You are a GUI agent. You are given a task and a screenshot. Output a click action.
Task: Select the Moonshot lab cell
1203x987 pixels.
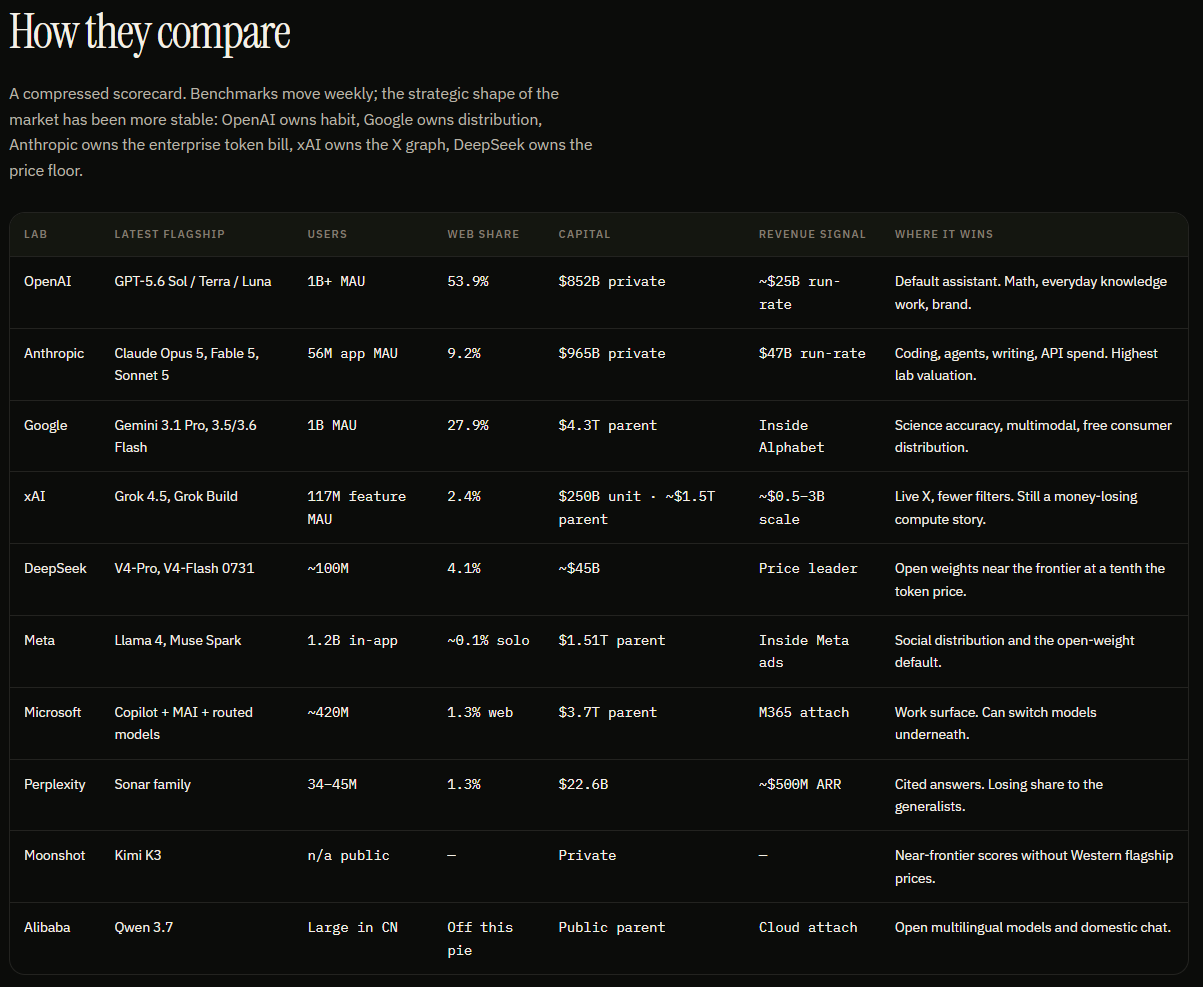[55, 855]
